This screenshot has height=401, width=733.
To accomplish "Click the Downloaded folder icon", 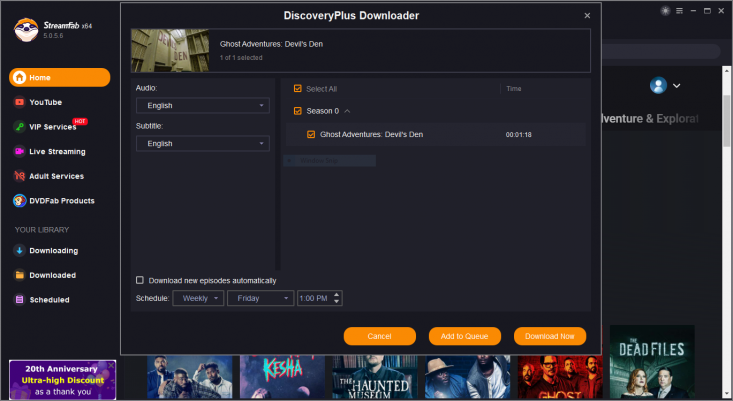I will pos(20,275).
